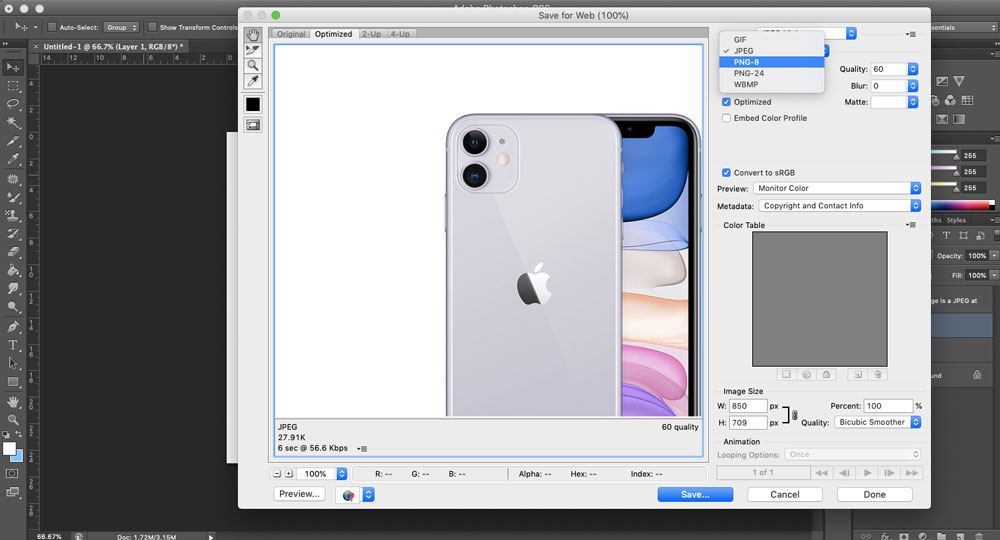Enable the Auto-Select checkbox
1000x540 pixels.
[x=52, y=27]
